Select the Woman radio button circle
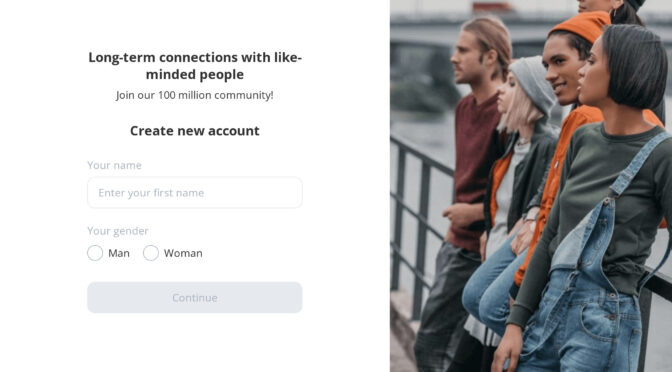672x372 pixels. pos(151,253)
